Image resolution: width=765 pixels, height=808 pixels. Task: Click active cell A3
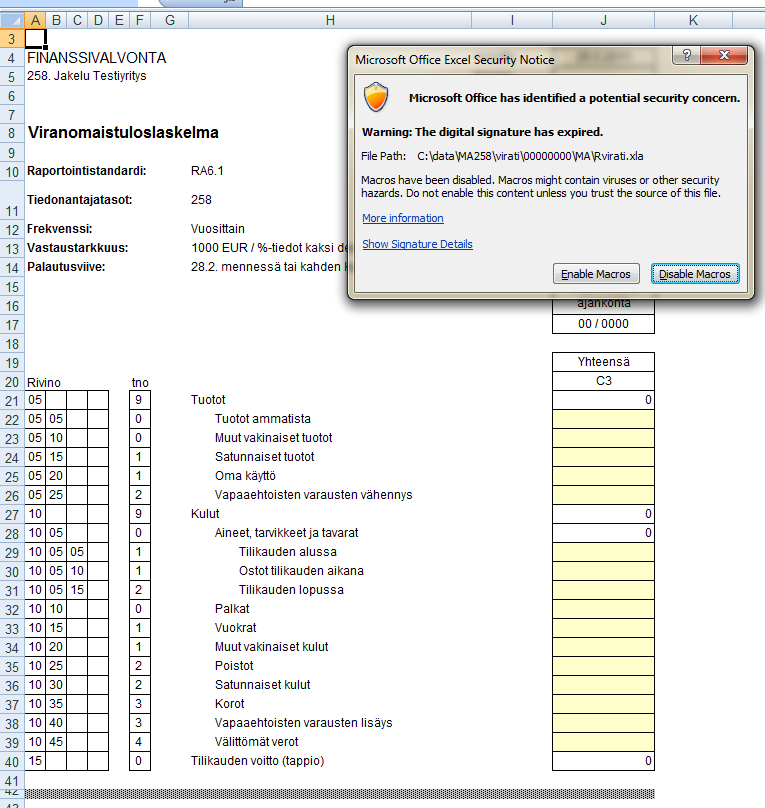tap(35, 39)
